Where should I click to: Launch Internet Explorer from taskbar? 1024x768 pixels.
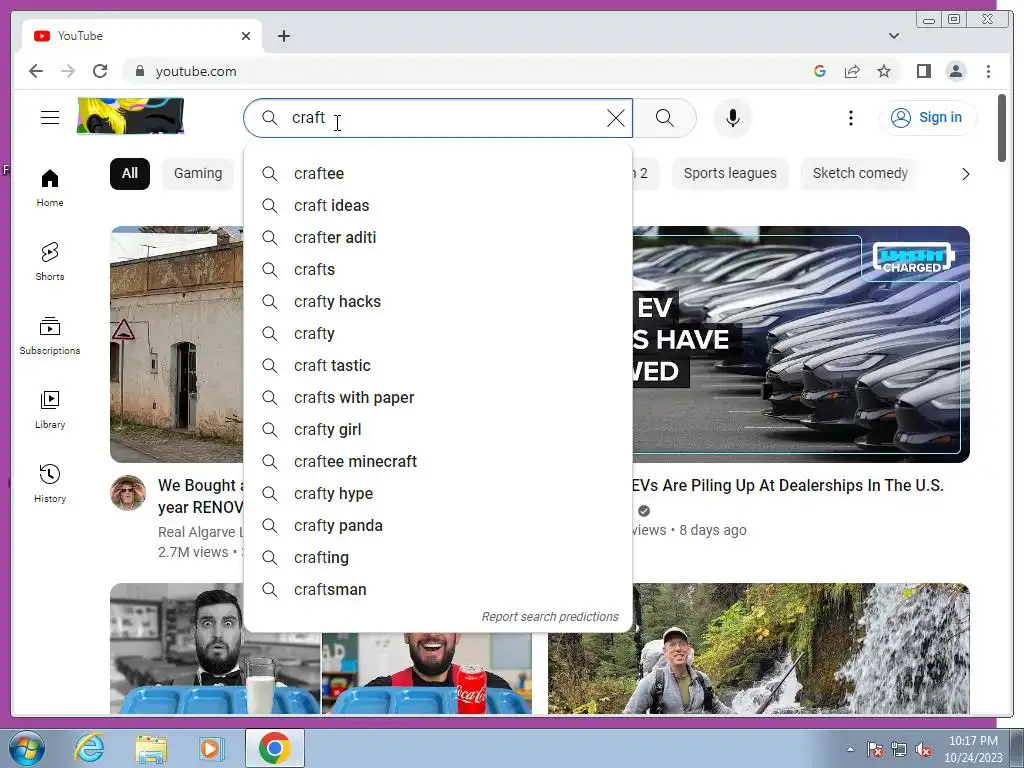[89, 748]
